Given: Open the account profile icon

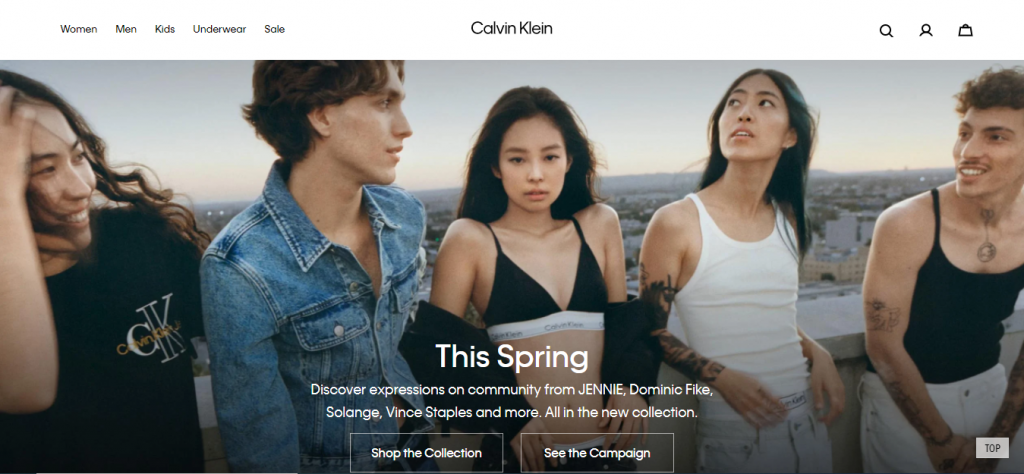Looking at the screenshot, I should coord(925,30).
